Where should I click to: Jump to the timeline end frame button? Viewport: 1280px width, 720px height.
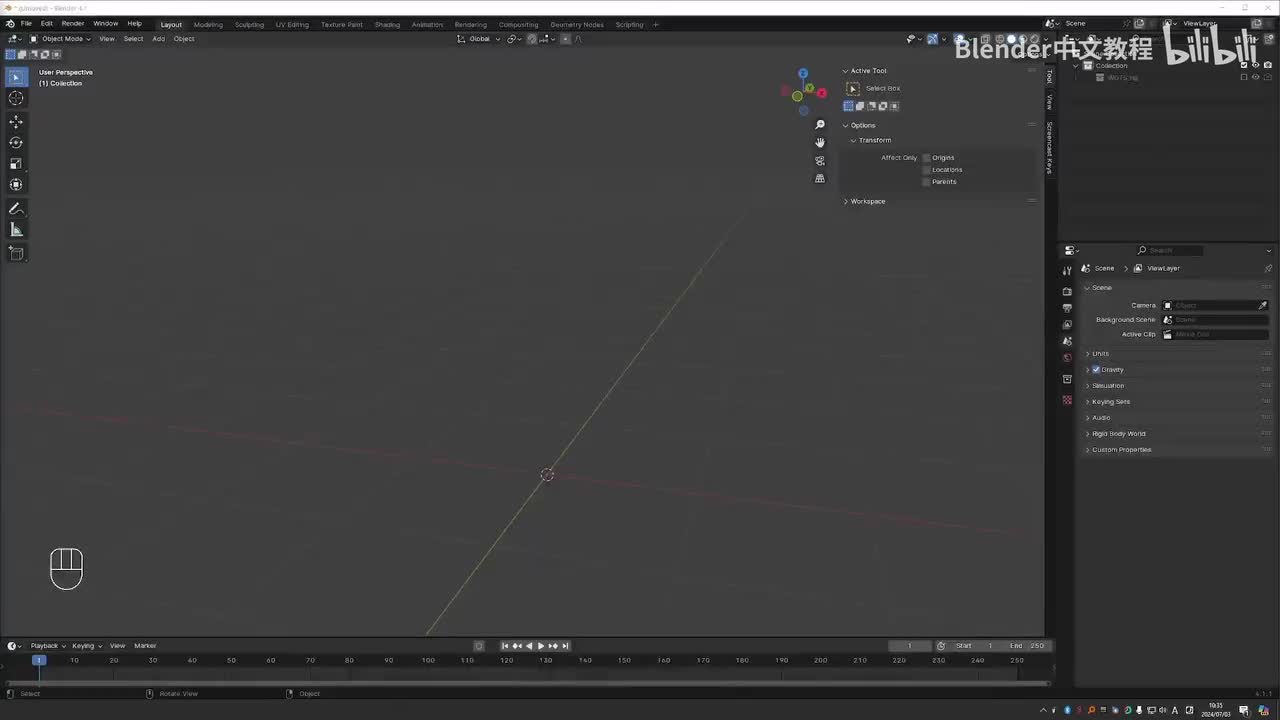(x=565, y=646)
